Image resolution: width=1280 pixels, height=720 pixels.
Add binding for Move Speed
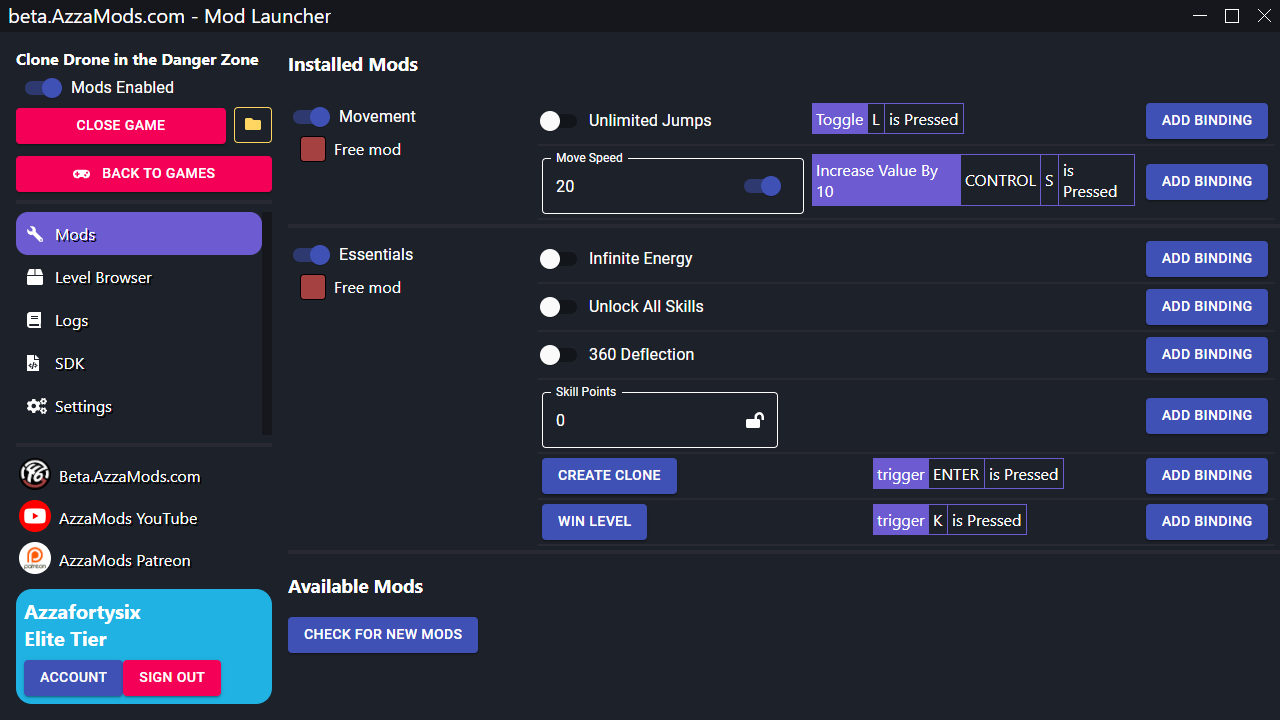coord(1207,181)
